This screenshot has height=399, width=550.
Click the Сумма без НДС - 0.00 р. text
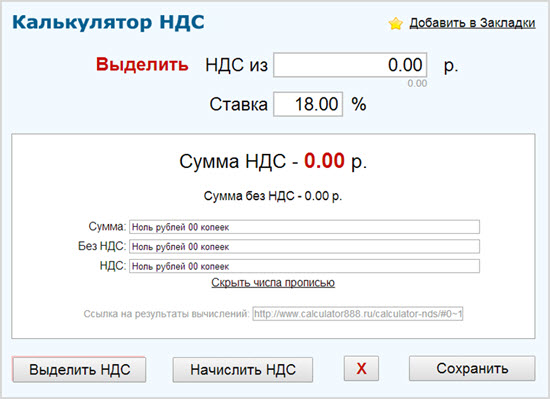pyautogui.click(x=273, y=196)
